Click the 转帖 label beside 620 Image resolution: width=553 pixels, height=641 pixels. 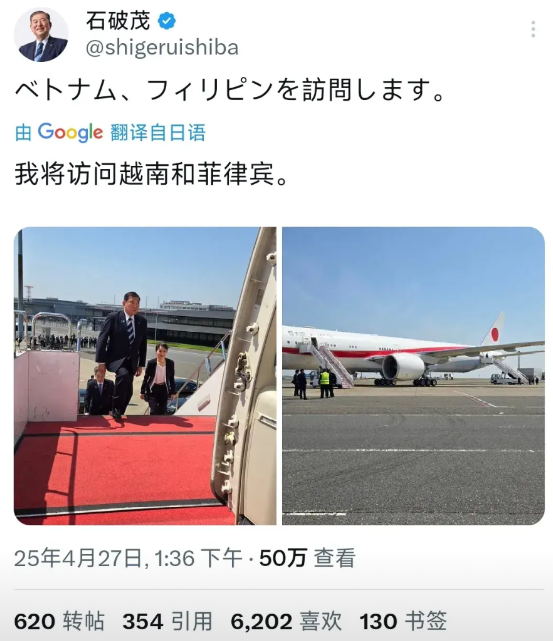pyautogui.click(x=84, y=622)
